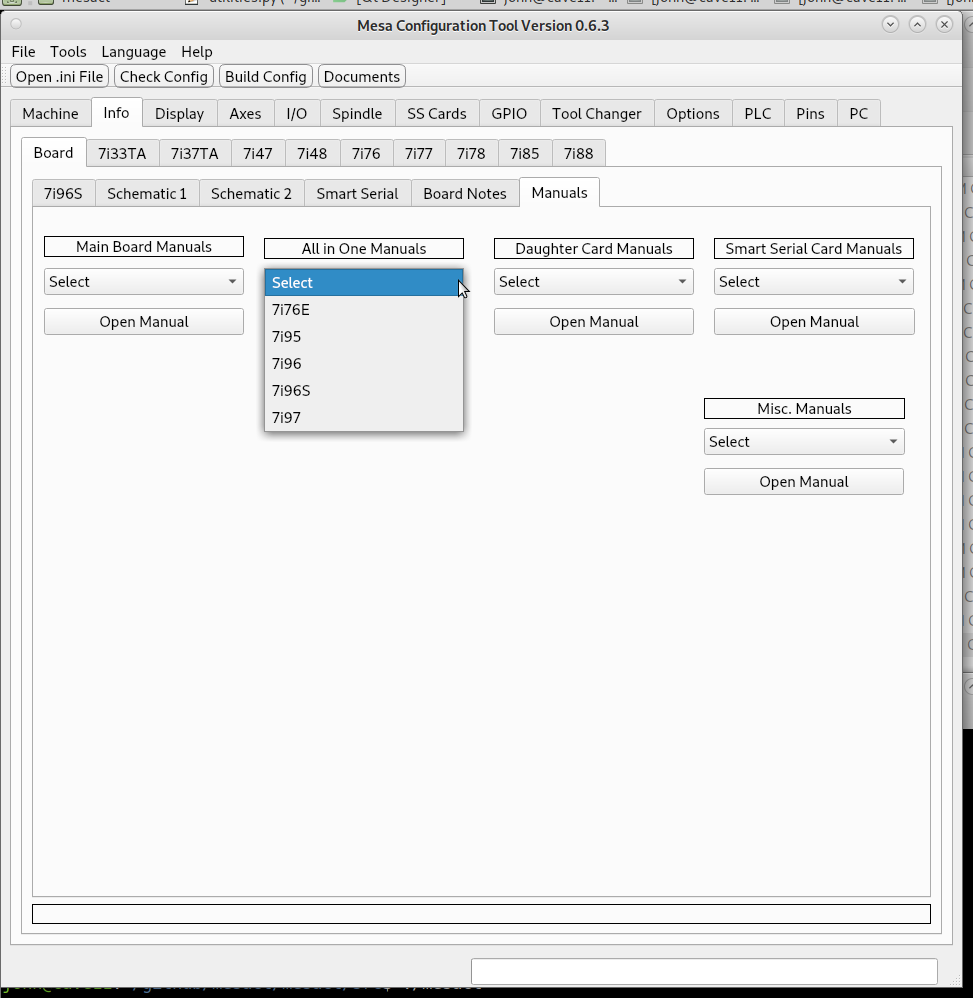Select the Info tab
The width and height of the screenshot is (973, 998).
[116, 113]
